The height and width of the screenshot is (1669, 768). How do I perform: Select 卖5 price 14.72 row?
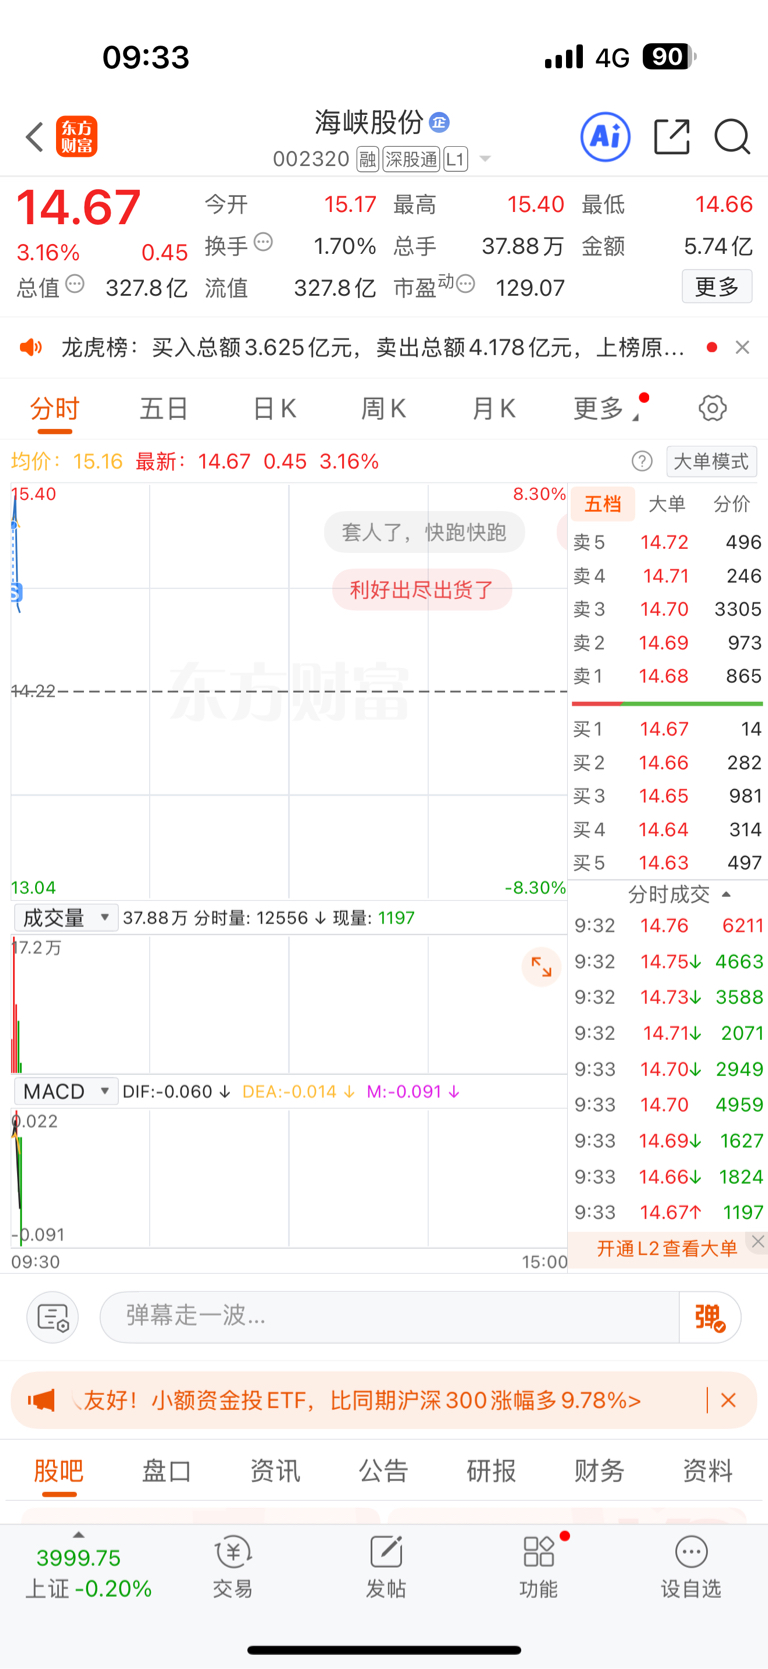(x=667, y=542)
